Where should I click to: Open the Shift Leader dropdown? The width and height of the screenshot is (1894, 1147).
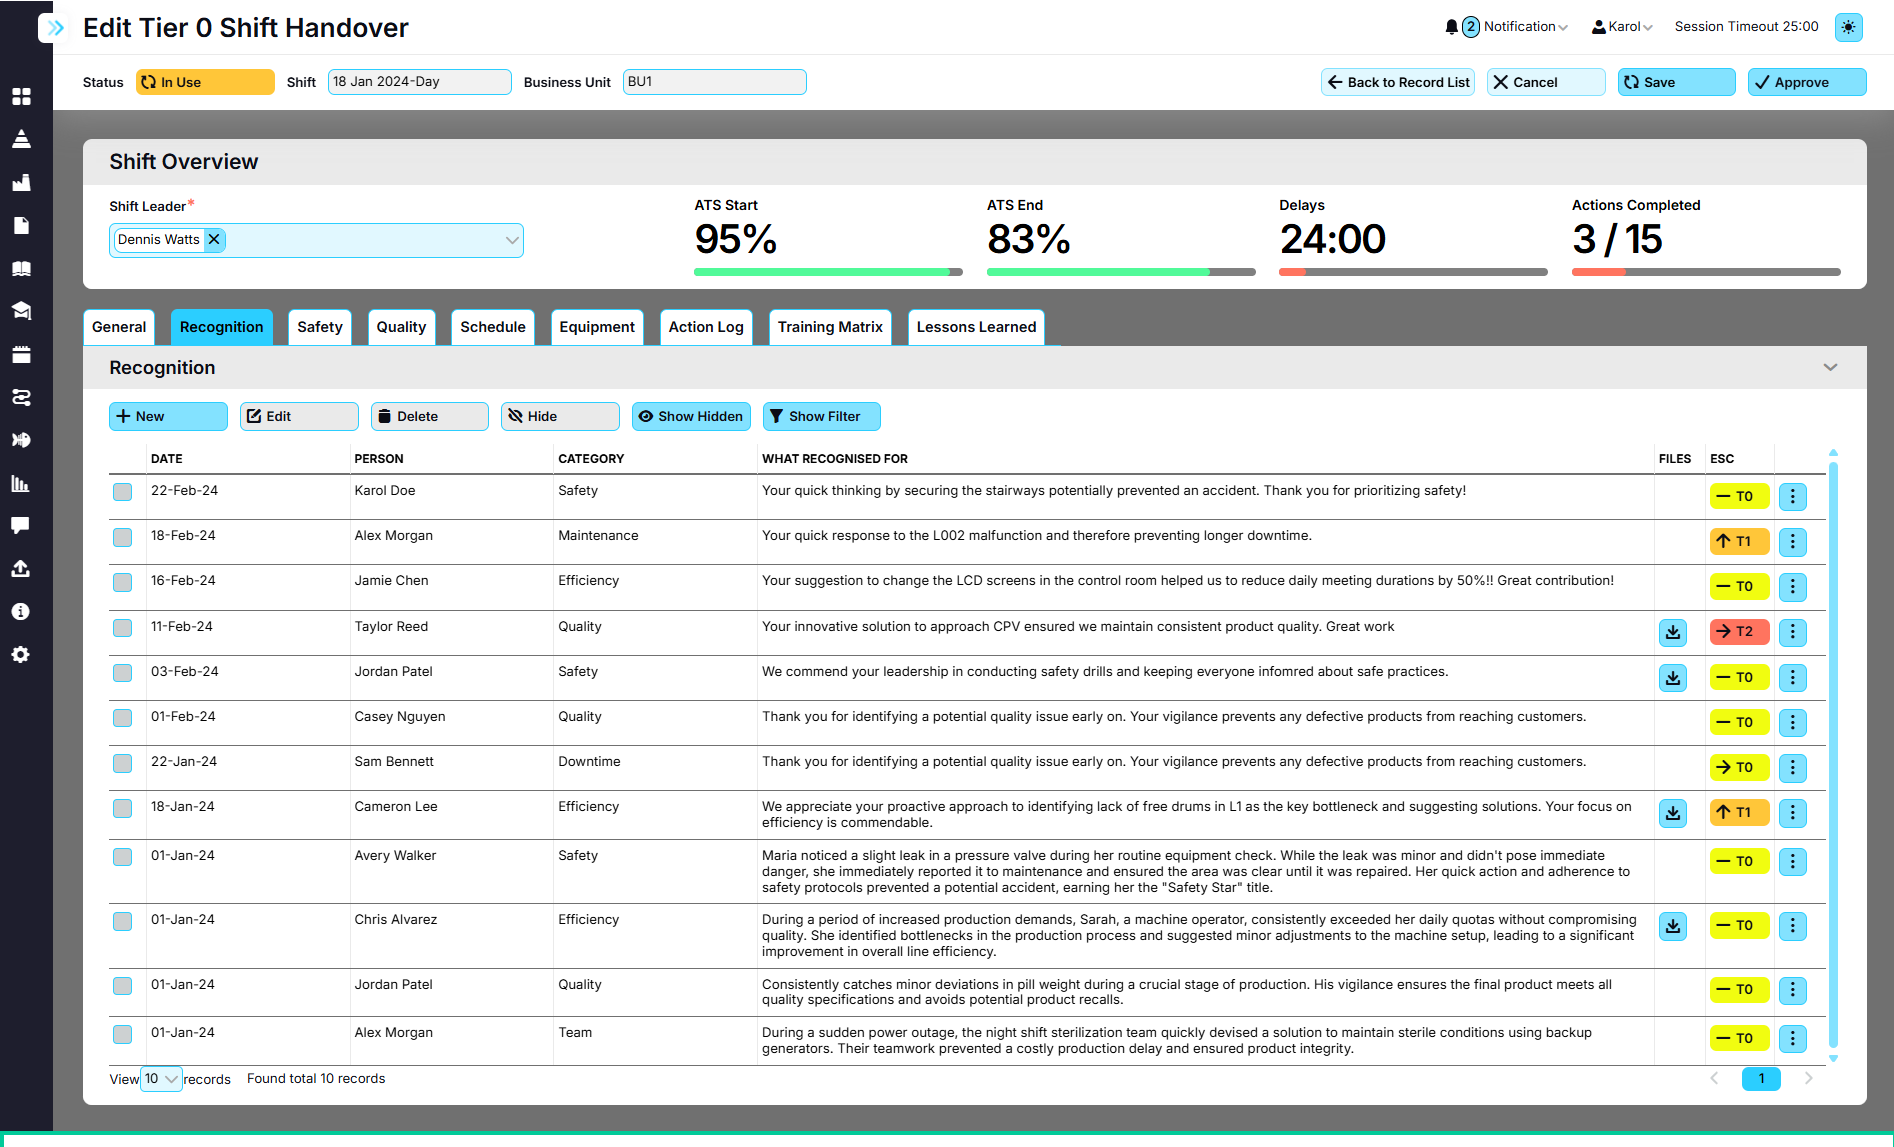pos(512,240)
